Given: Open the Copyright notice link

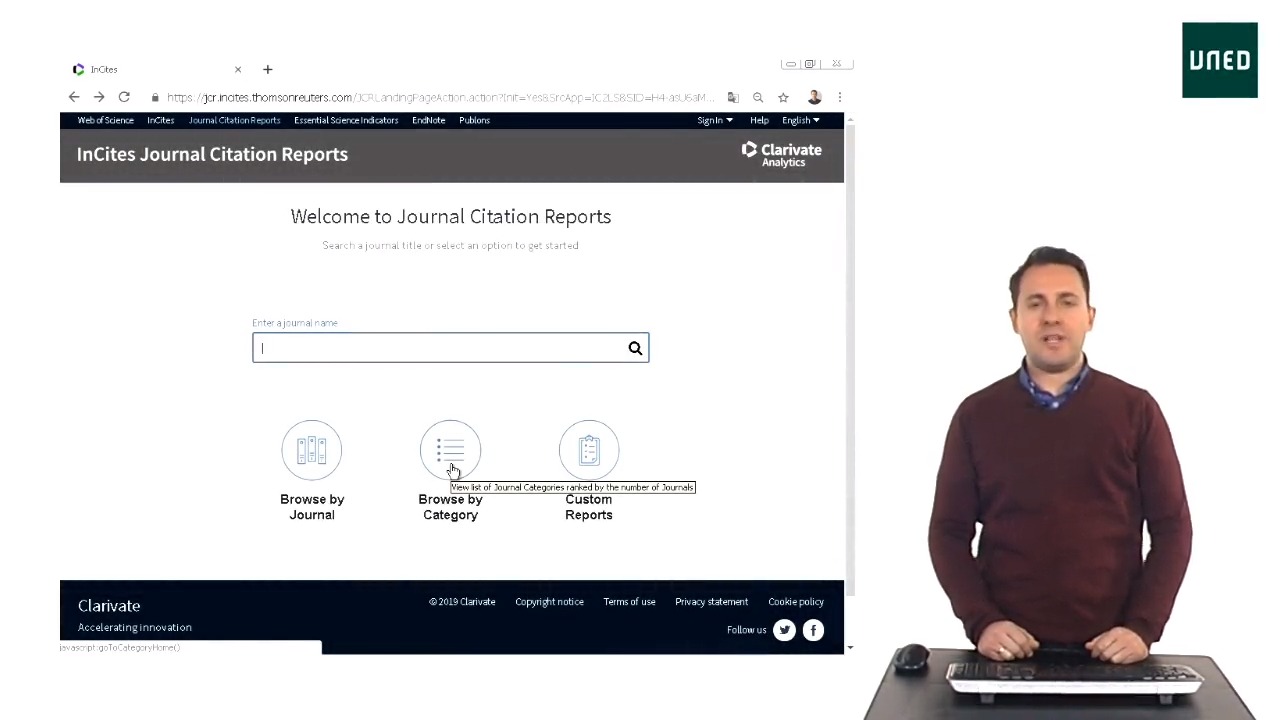Looking at the screenshot, I should 549,602.
